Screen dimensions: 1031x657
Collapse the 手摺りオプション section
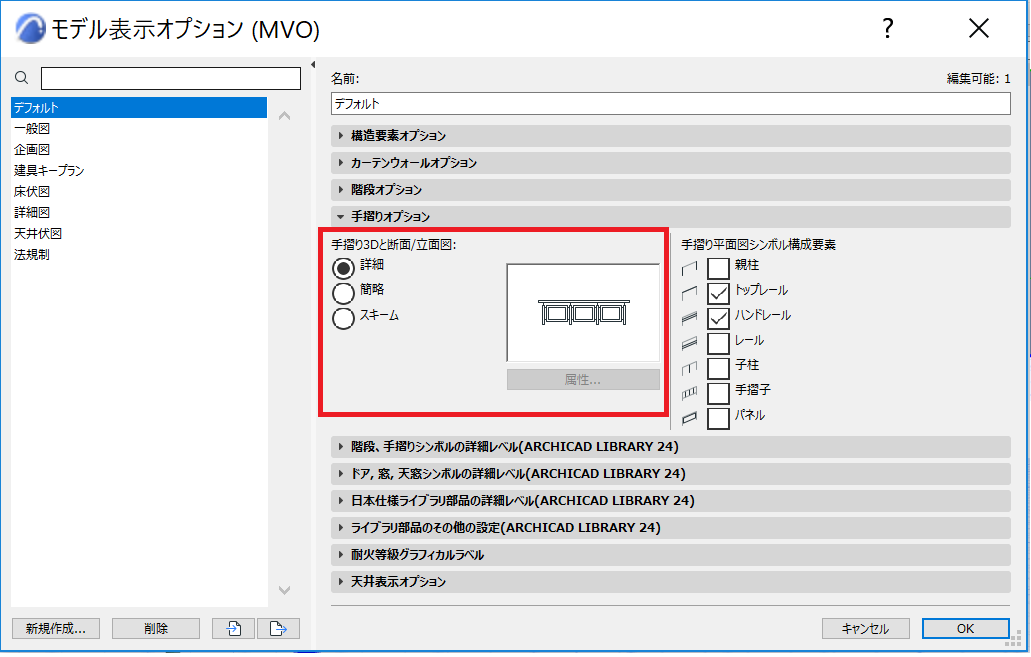(x=671, y=216)
